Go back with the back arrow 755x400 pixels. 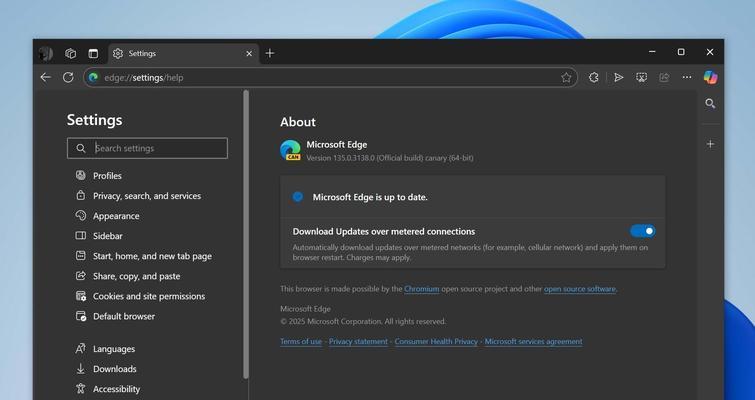tap(46, 77)
